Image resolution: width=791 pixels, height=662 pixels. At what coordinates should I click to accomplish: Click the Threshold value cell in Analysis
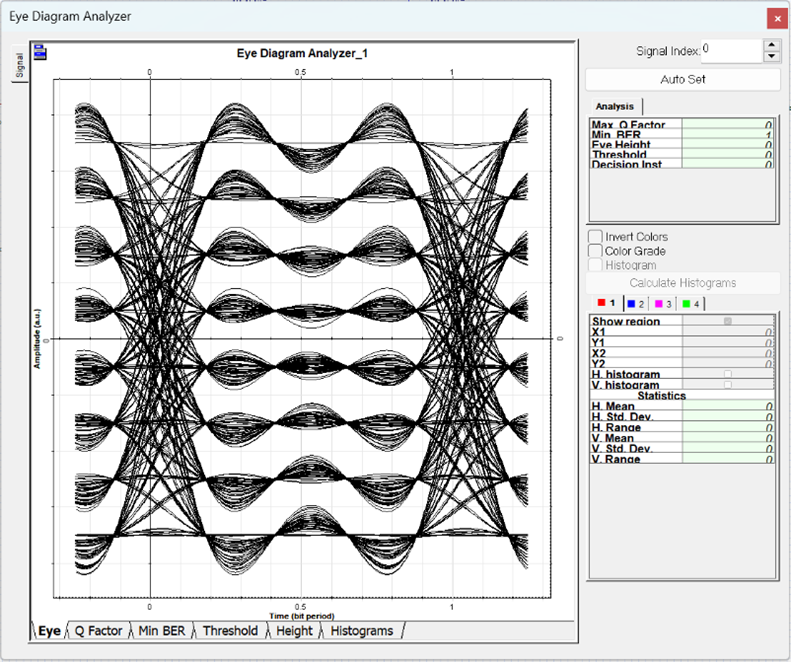pos(728,154)
